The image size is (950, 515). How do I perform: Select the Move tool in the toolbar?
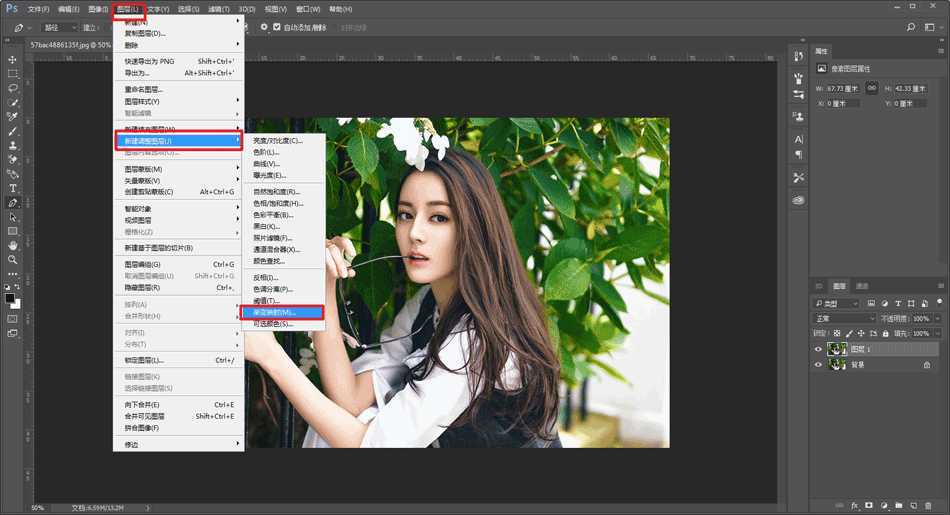[13, 60]
